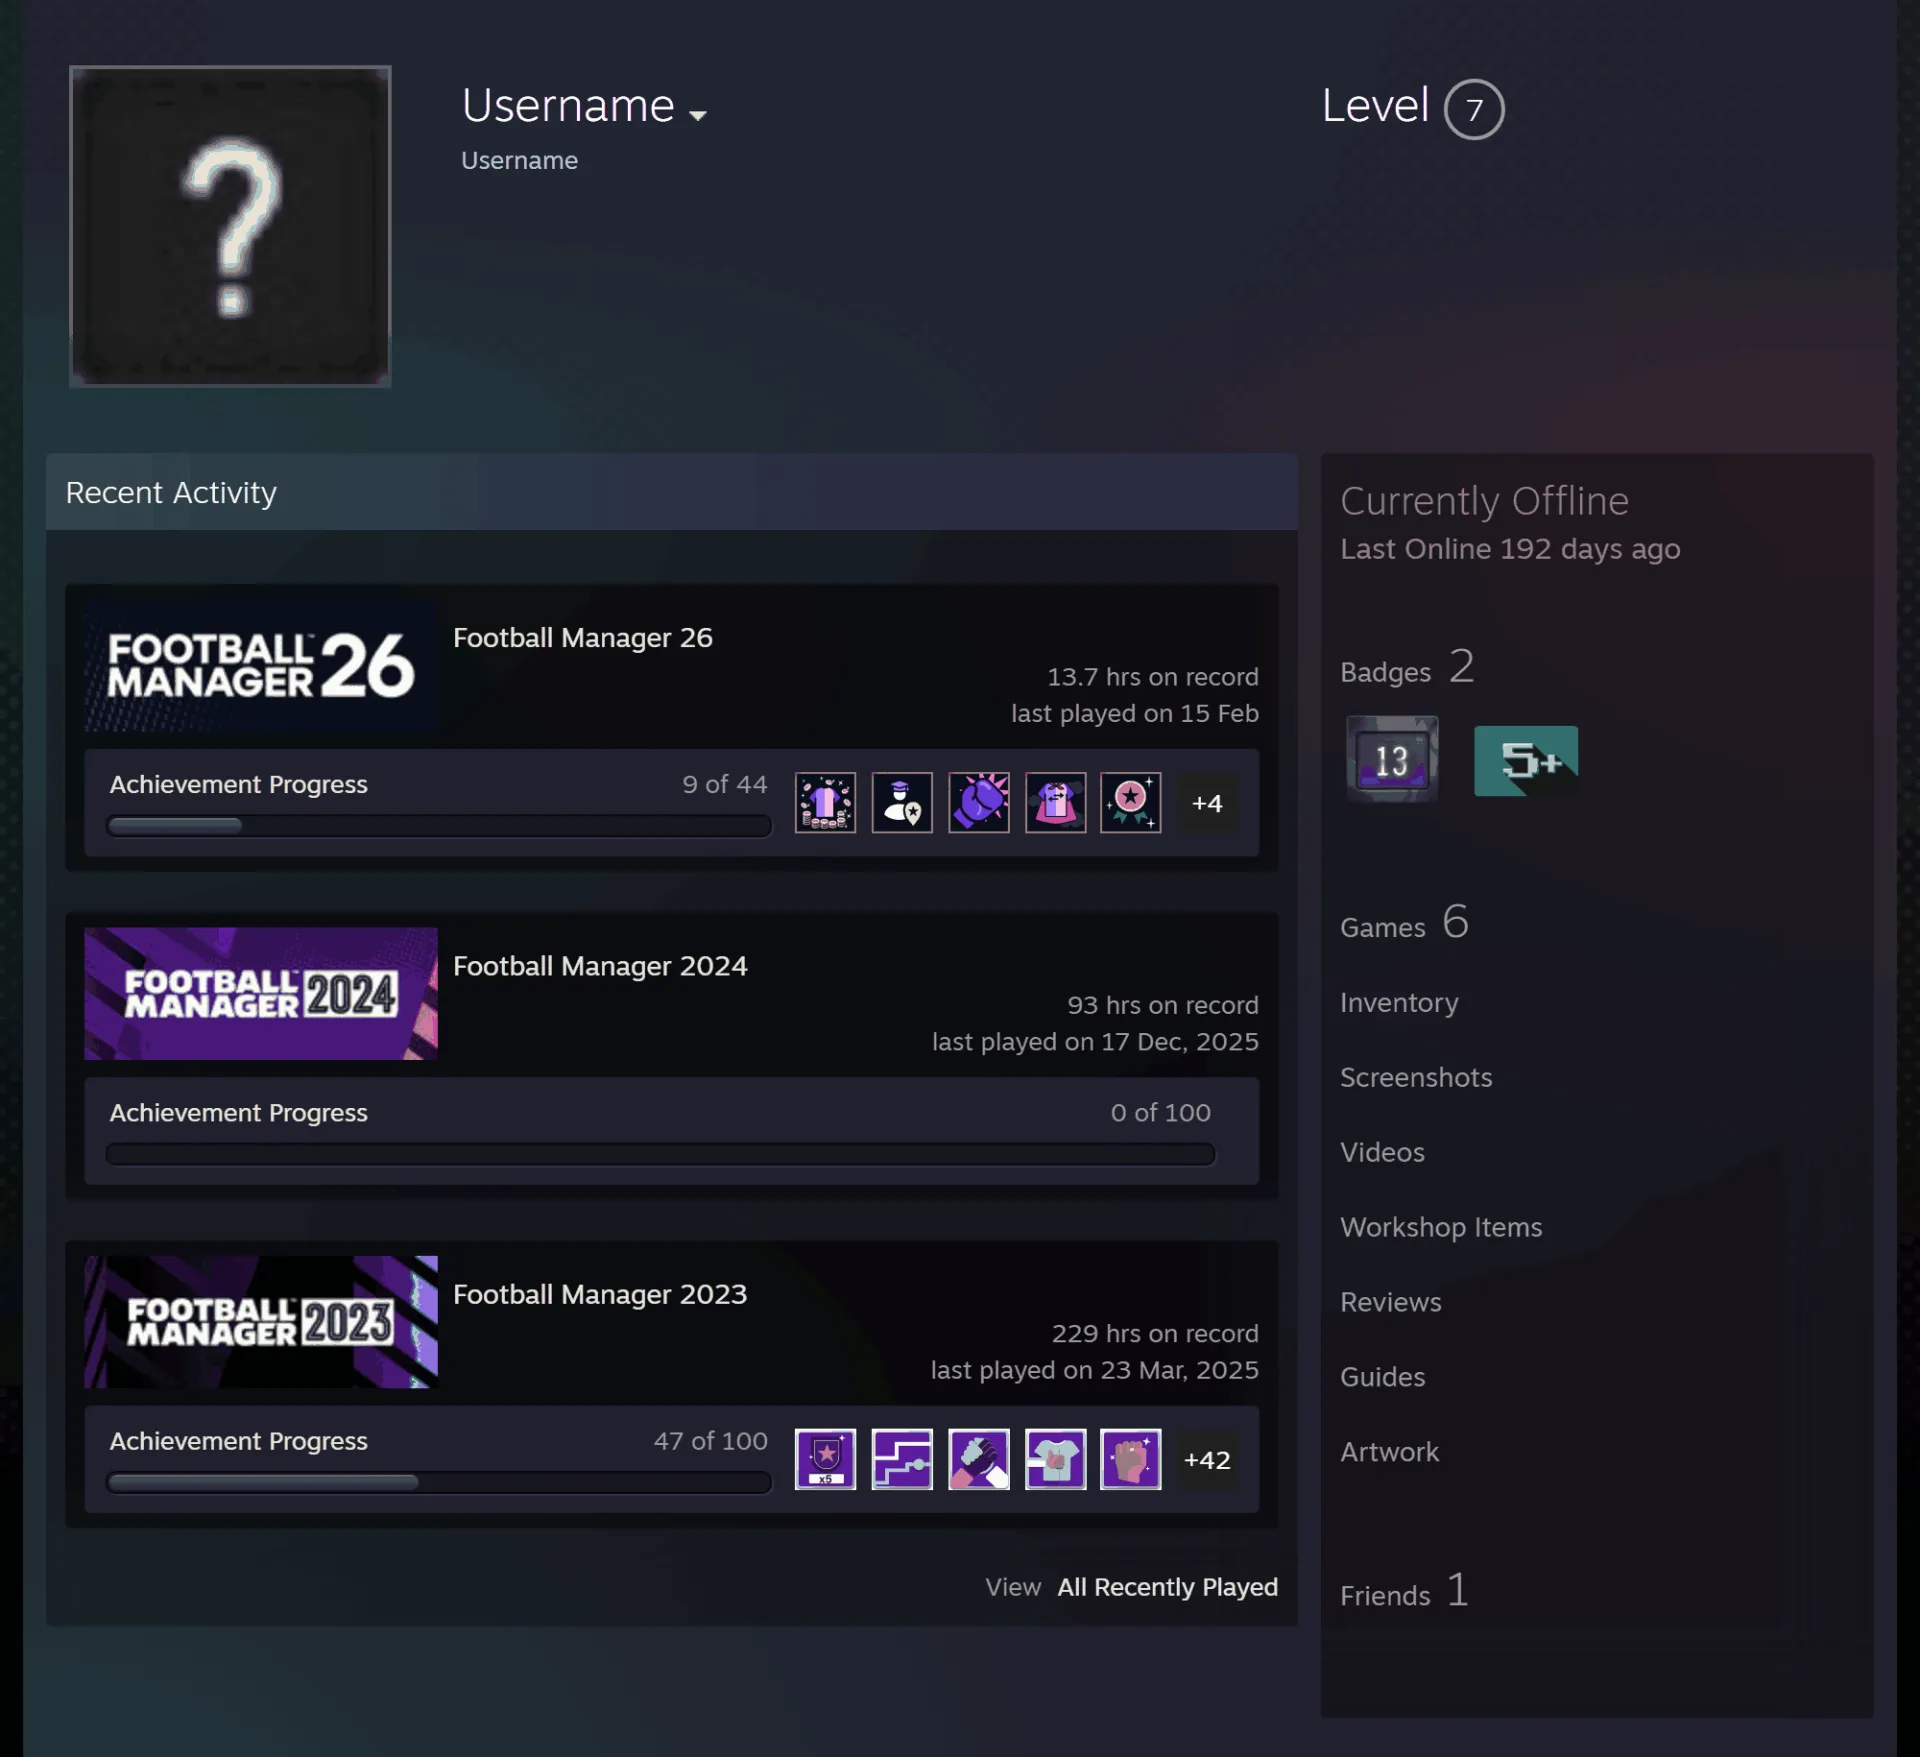Show the +4 more achievements for Football Manager 26
Viewport: 1920px width, 1757px height.
(1207, 803)
